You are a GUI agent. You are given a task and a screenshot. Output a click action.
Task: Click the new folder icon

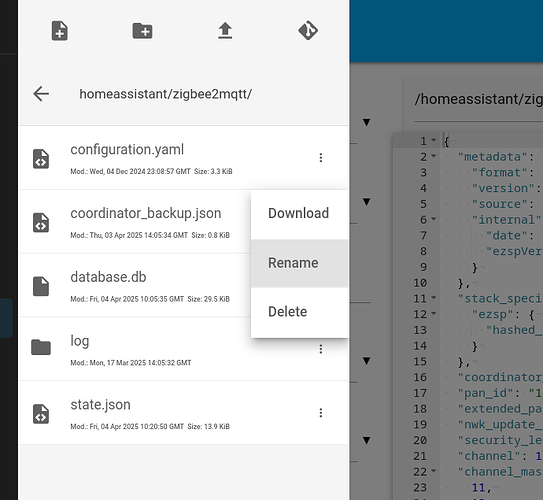(142, 31)
